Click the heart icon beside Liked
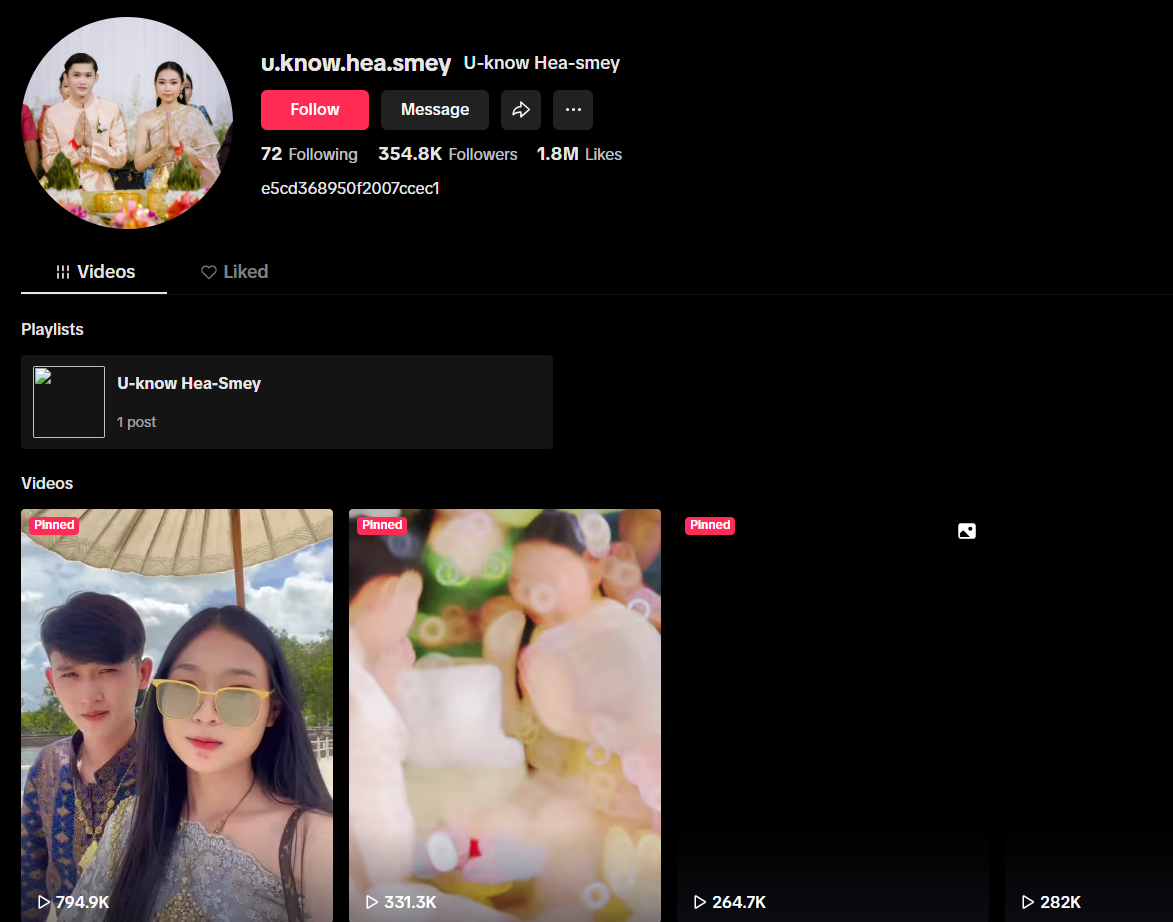 209,272
